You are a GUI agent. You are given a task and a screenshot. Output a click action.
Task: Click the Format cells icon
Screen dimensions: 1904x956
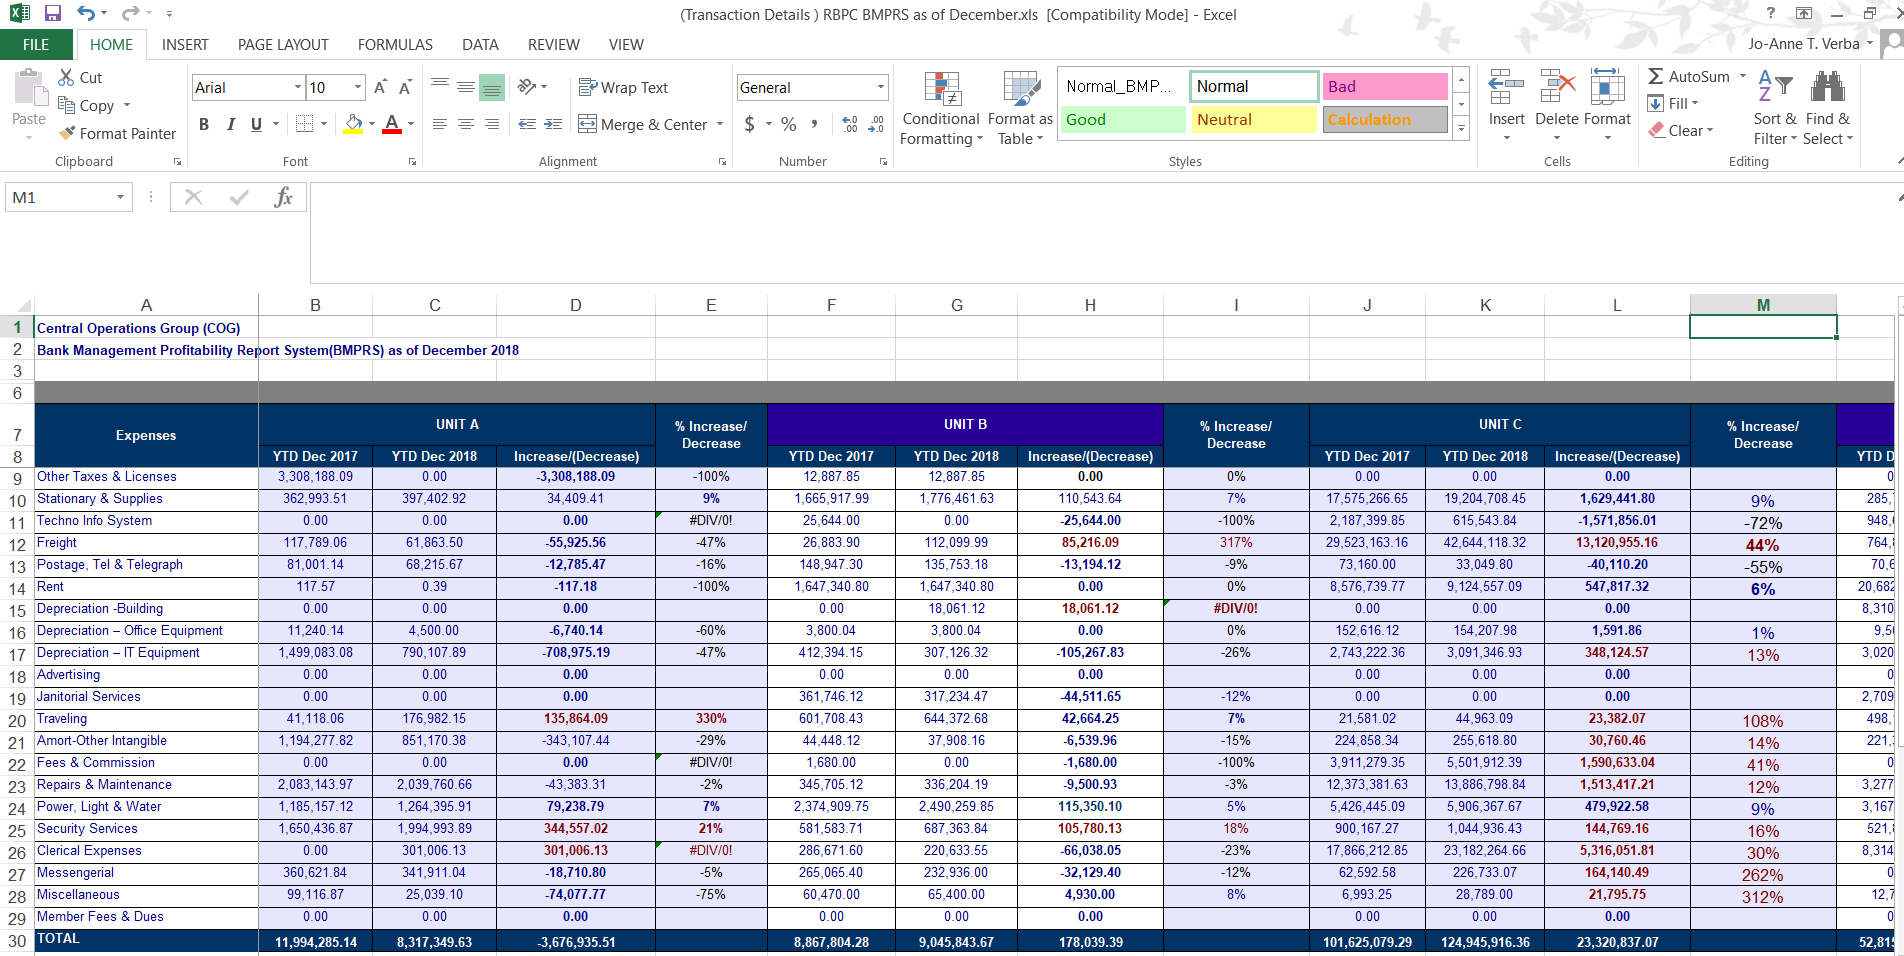coord(1607,87)
